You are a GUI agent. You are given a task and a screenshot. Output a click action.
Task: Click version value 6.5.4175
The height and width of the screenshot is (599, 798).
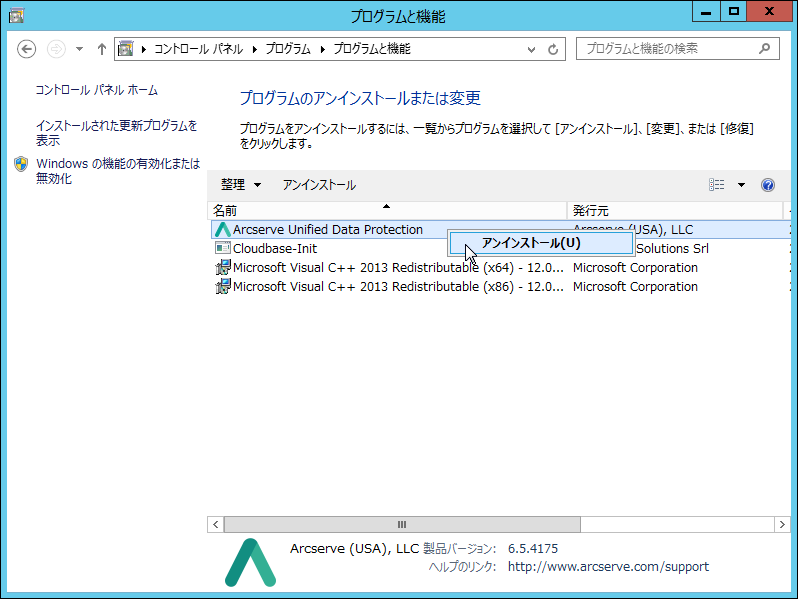pyautogui.click(x=533, y=549)
